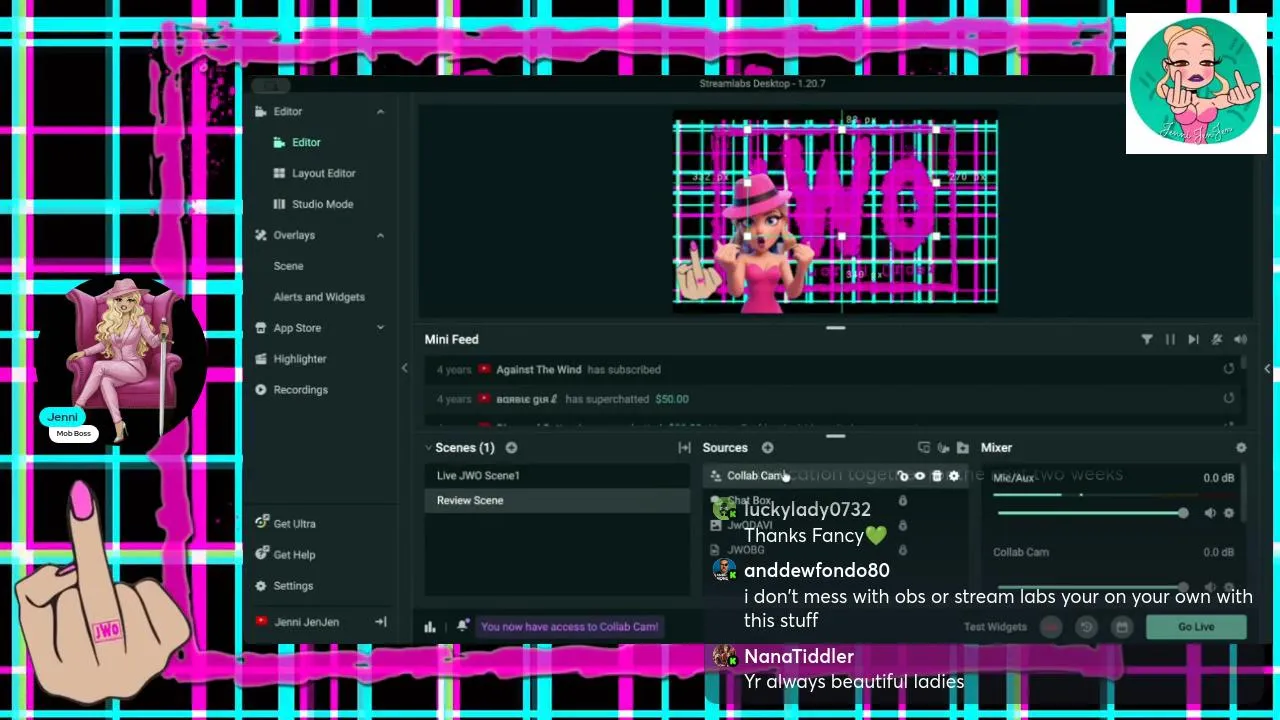The height and width of the screenshot is (720, 1280).
Task: Open Mic/Aux channel settings gear
Action: coord(1229,513)
